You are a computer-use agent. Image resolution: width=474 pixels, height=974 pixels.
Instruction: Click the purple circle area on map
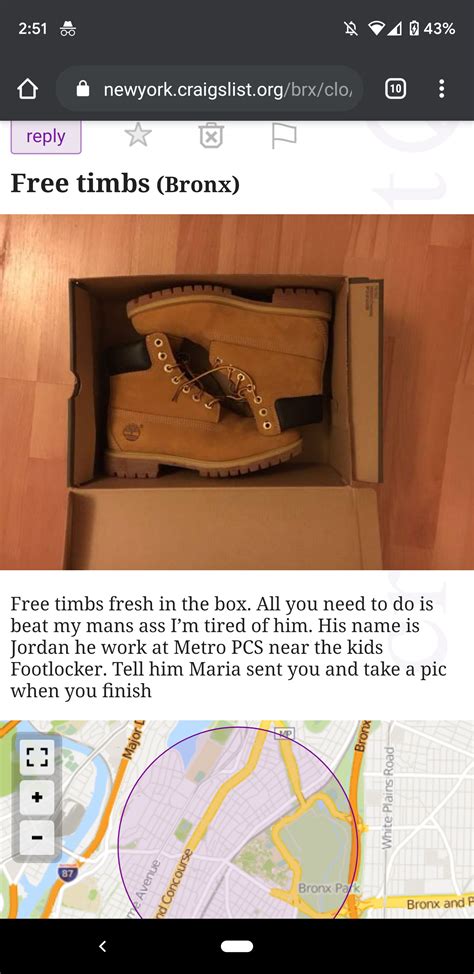[x=237, y=823]
